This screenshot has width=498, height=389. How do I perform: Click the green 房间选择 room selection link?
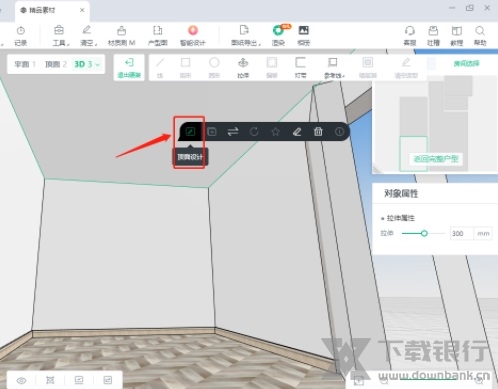466,63
